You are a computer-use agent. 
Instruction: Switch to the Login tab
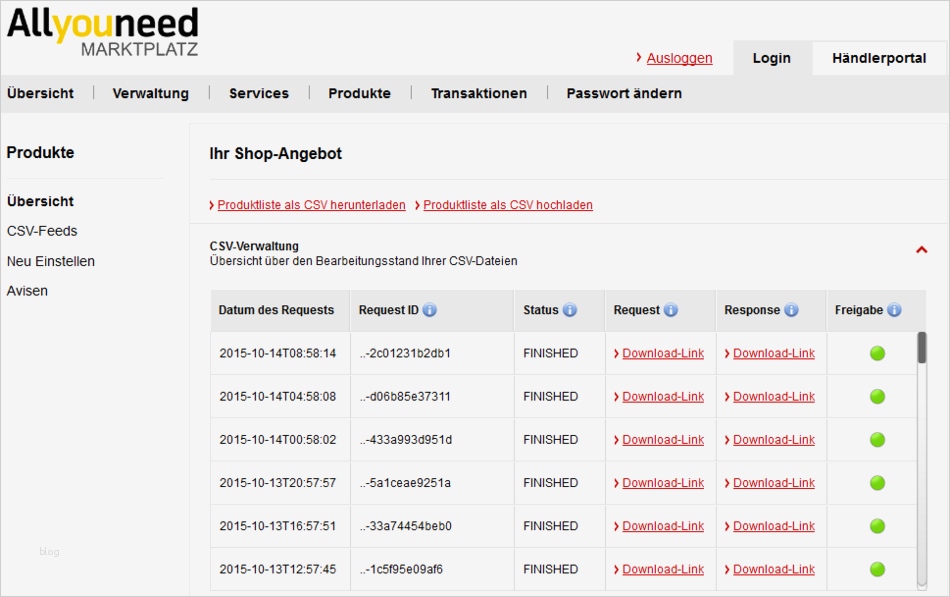(x=771, y=58)
